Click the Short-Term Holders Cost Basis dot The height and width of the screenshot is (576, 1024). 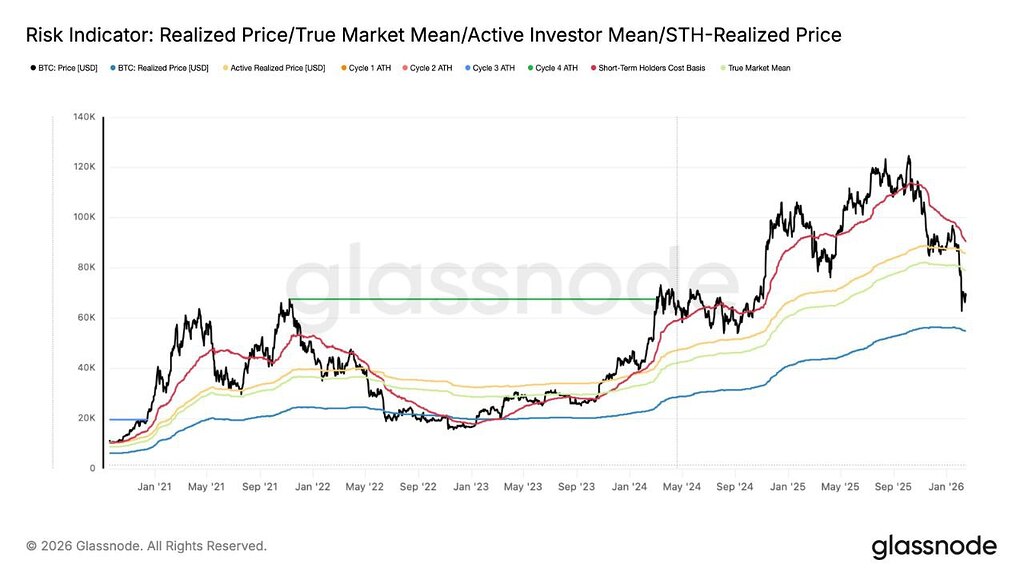click(593, 68)
